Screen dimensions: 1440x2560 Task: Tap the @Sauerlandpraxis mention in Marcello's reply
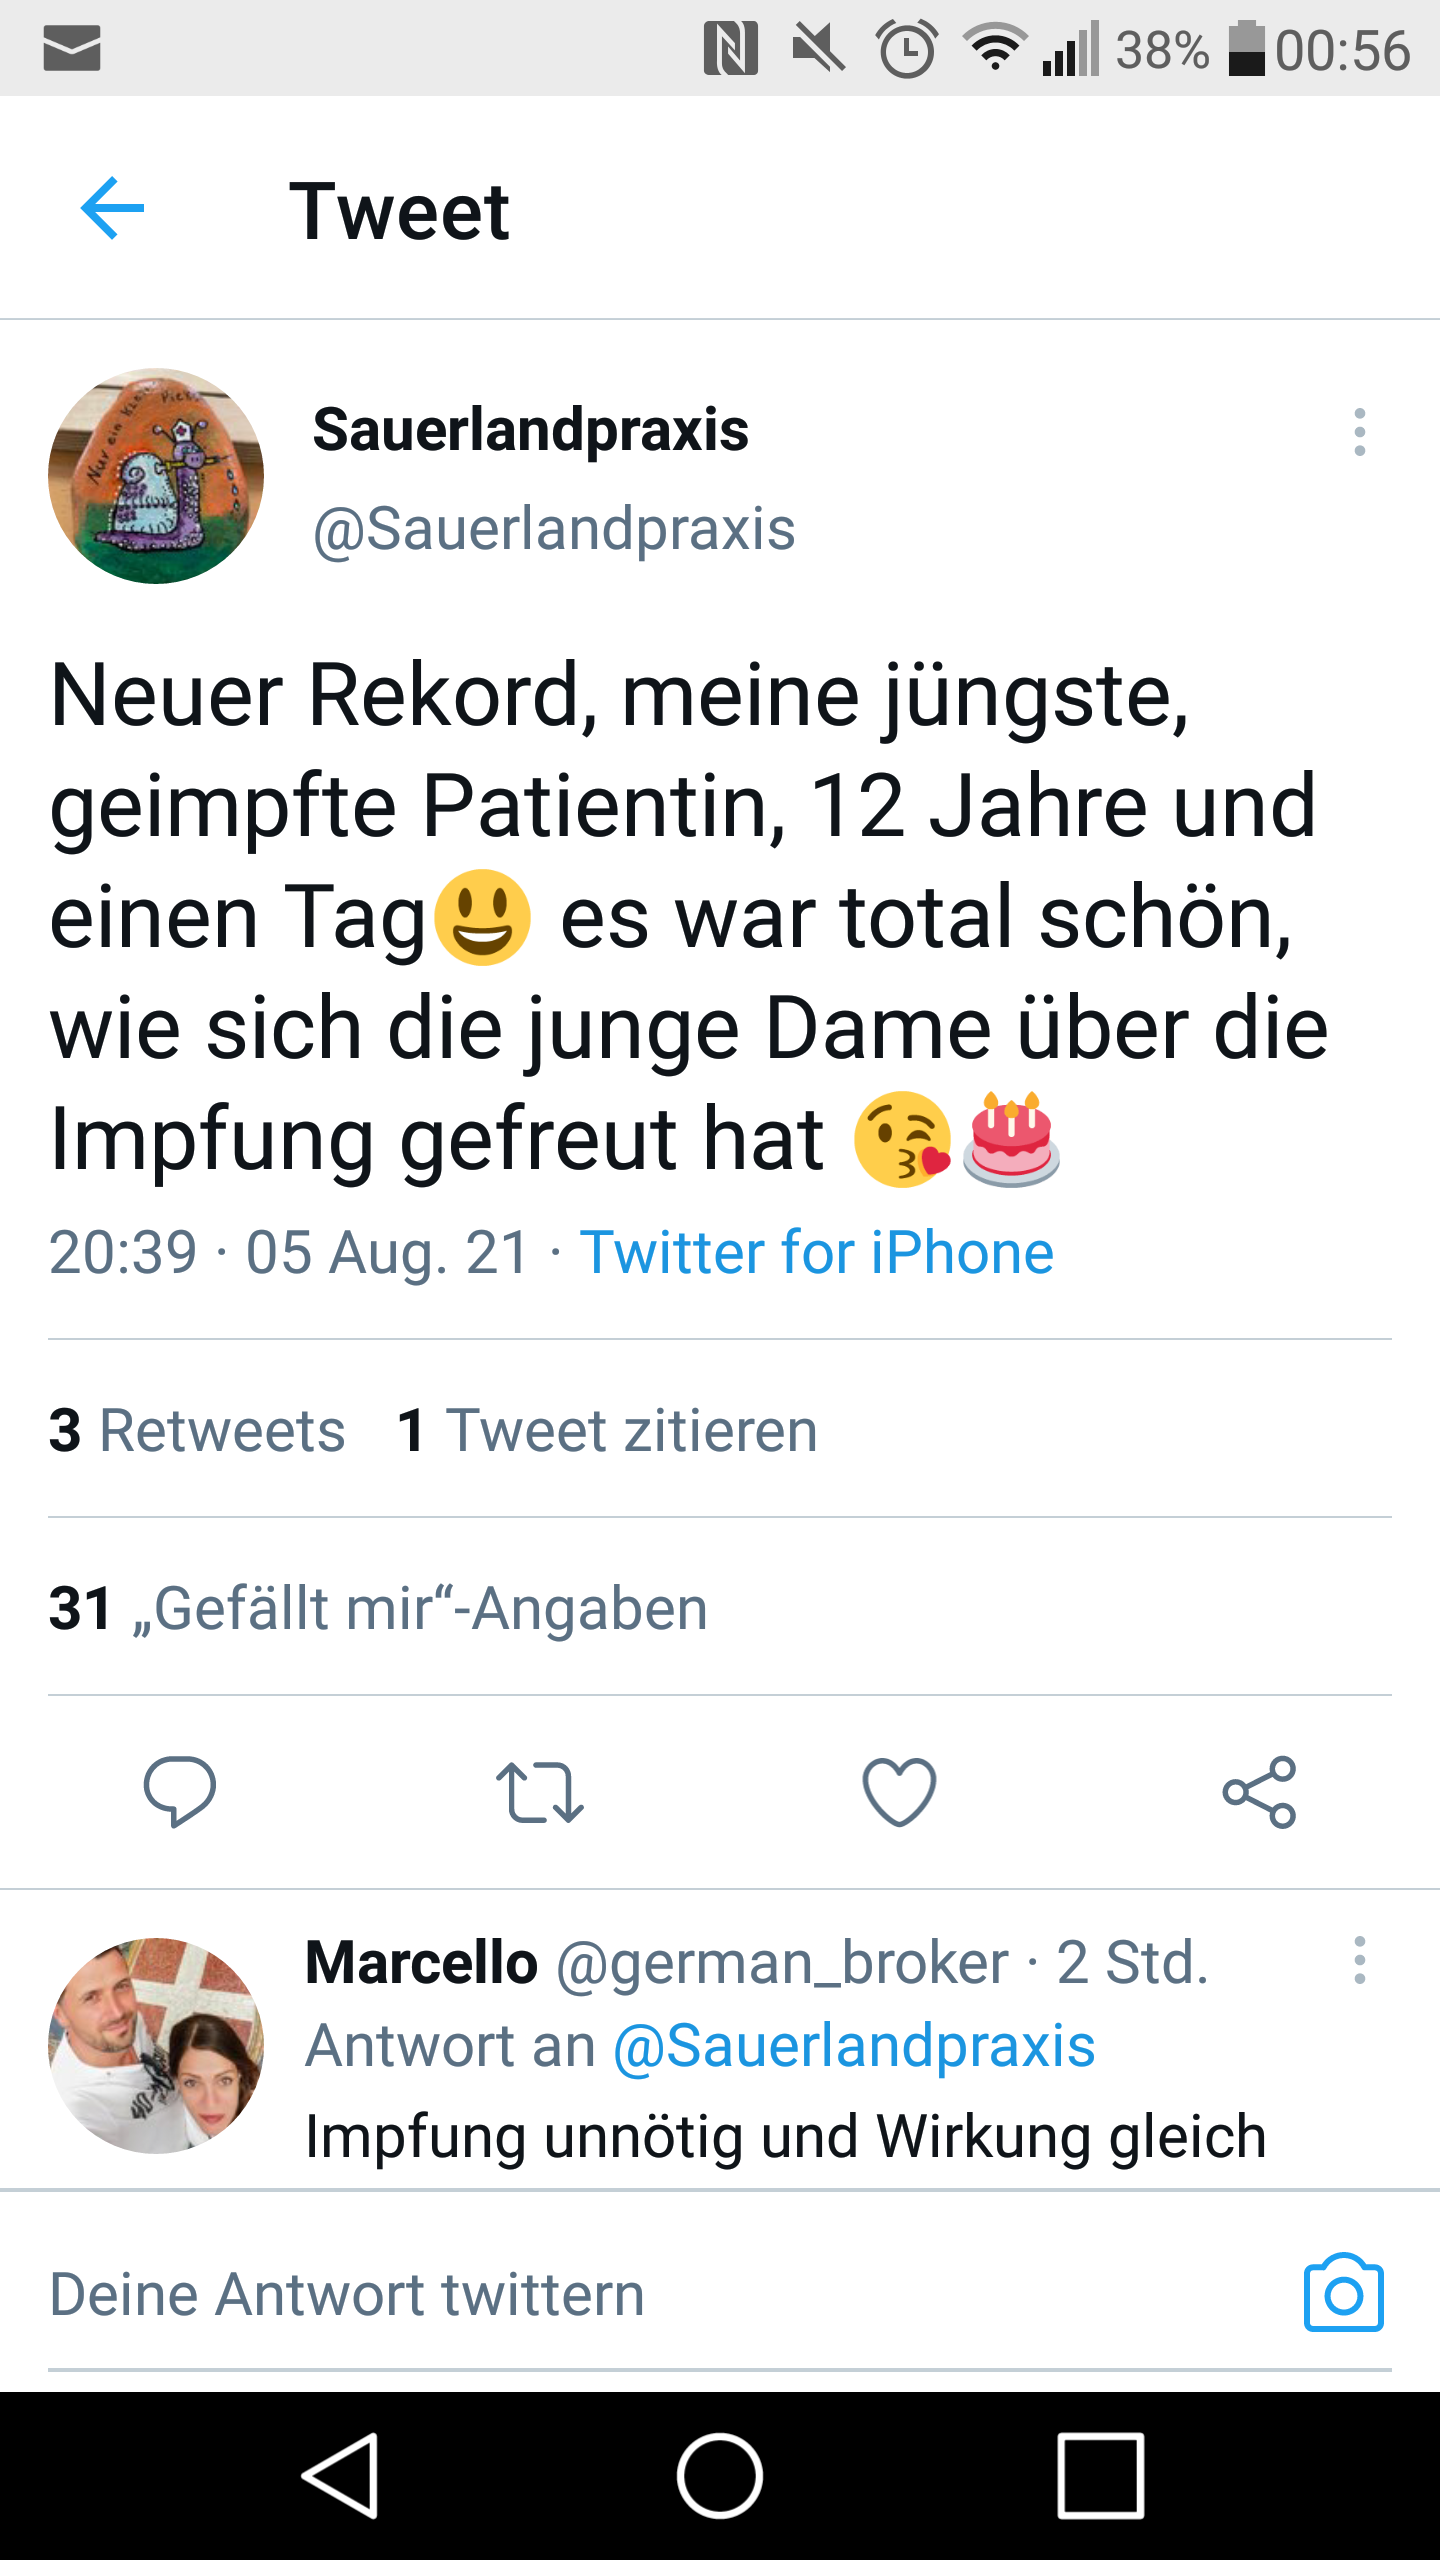click(x=854, y=2045)
